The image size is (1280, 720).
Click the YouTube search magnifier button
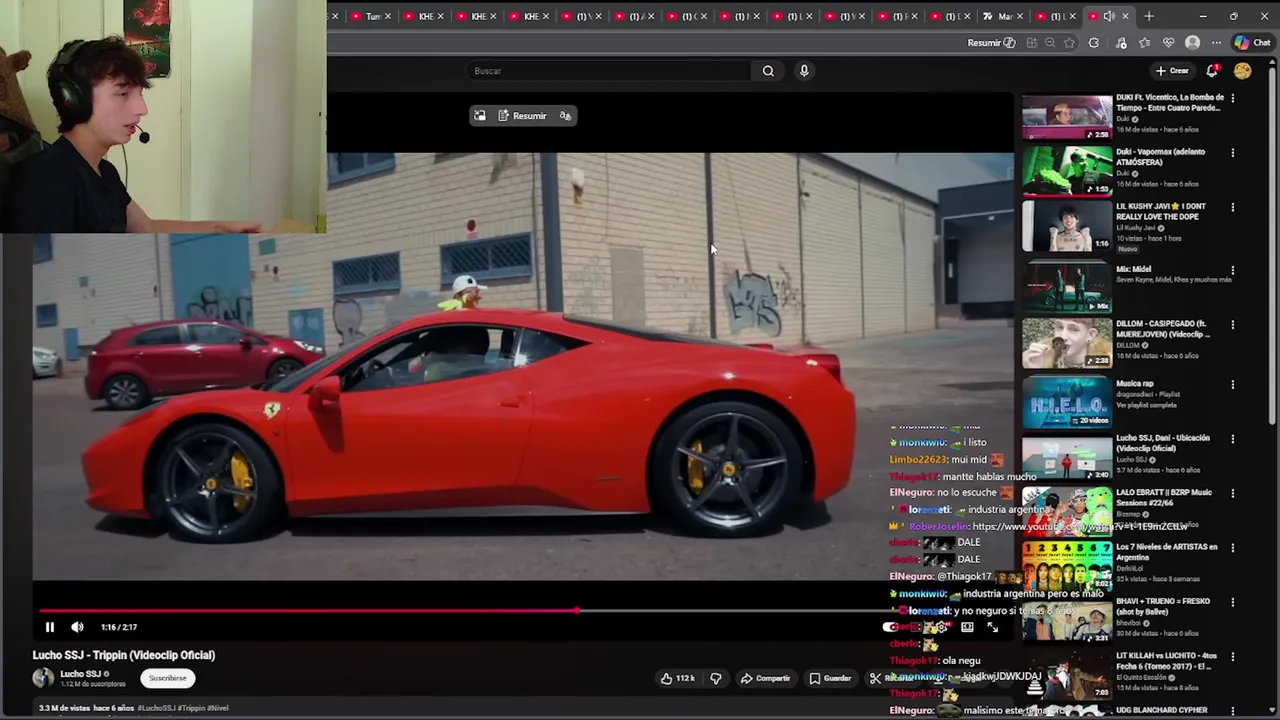point(768,71)
